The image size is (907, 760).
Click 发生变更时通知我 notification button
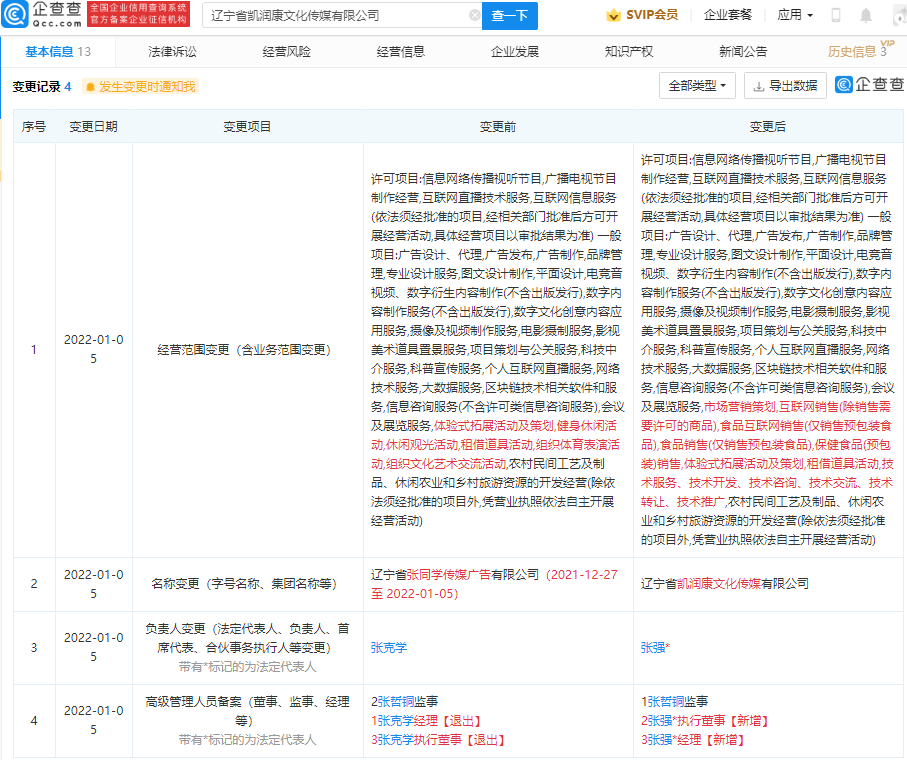[141, 87]
